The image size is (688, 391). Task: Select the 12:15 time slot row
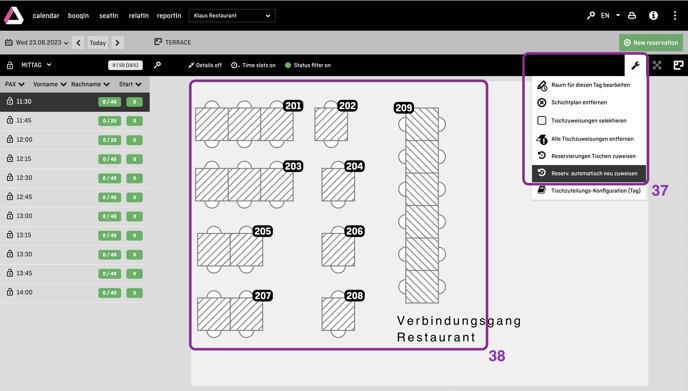tap(75, 159)
